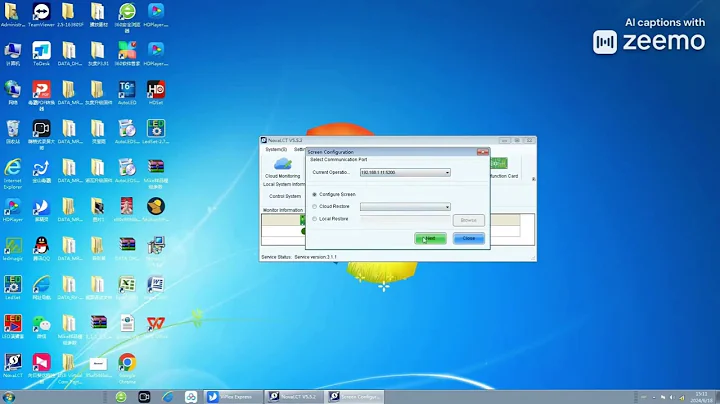This screenshot has height=404, width=720.
Task: Launch the 360 browser green e icon
Action: (127, 17)
